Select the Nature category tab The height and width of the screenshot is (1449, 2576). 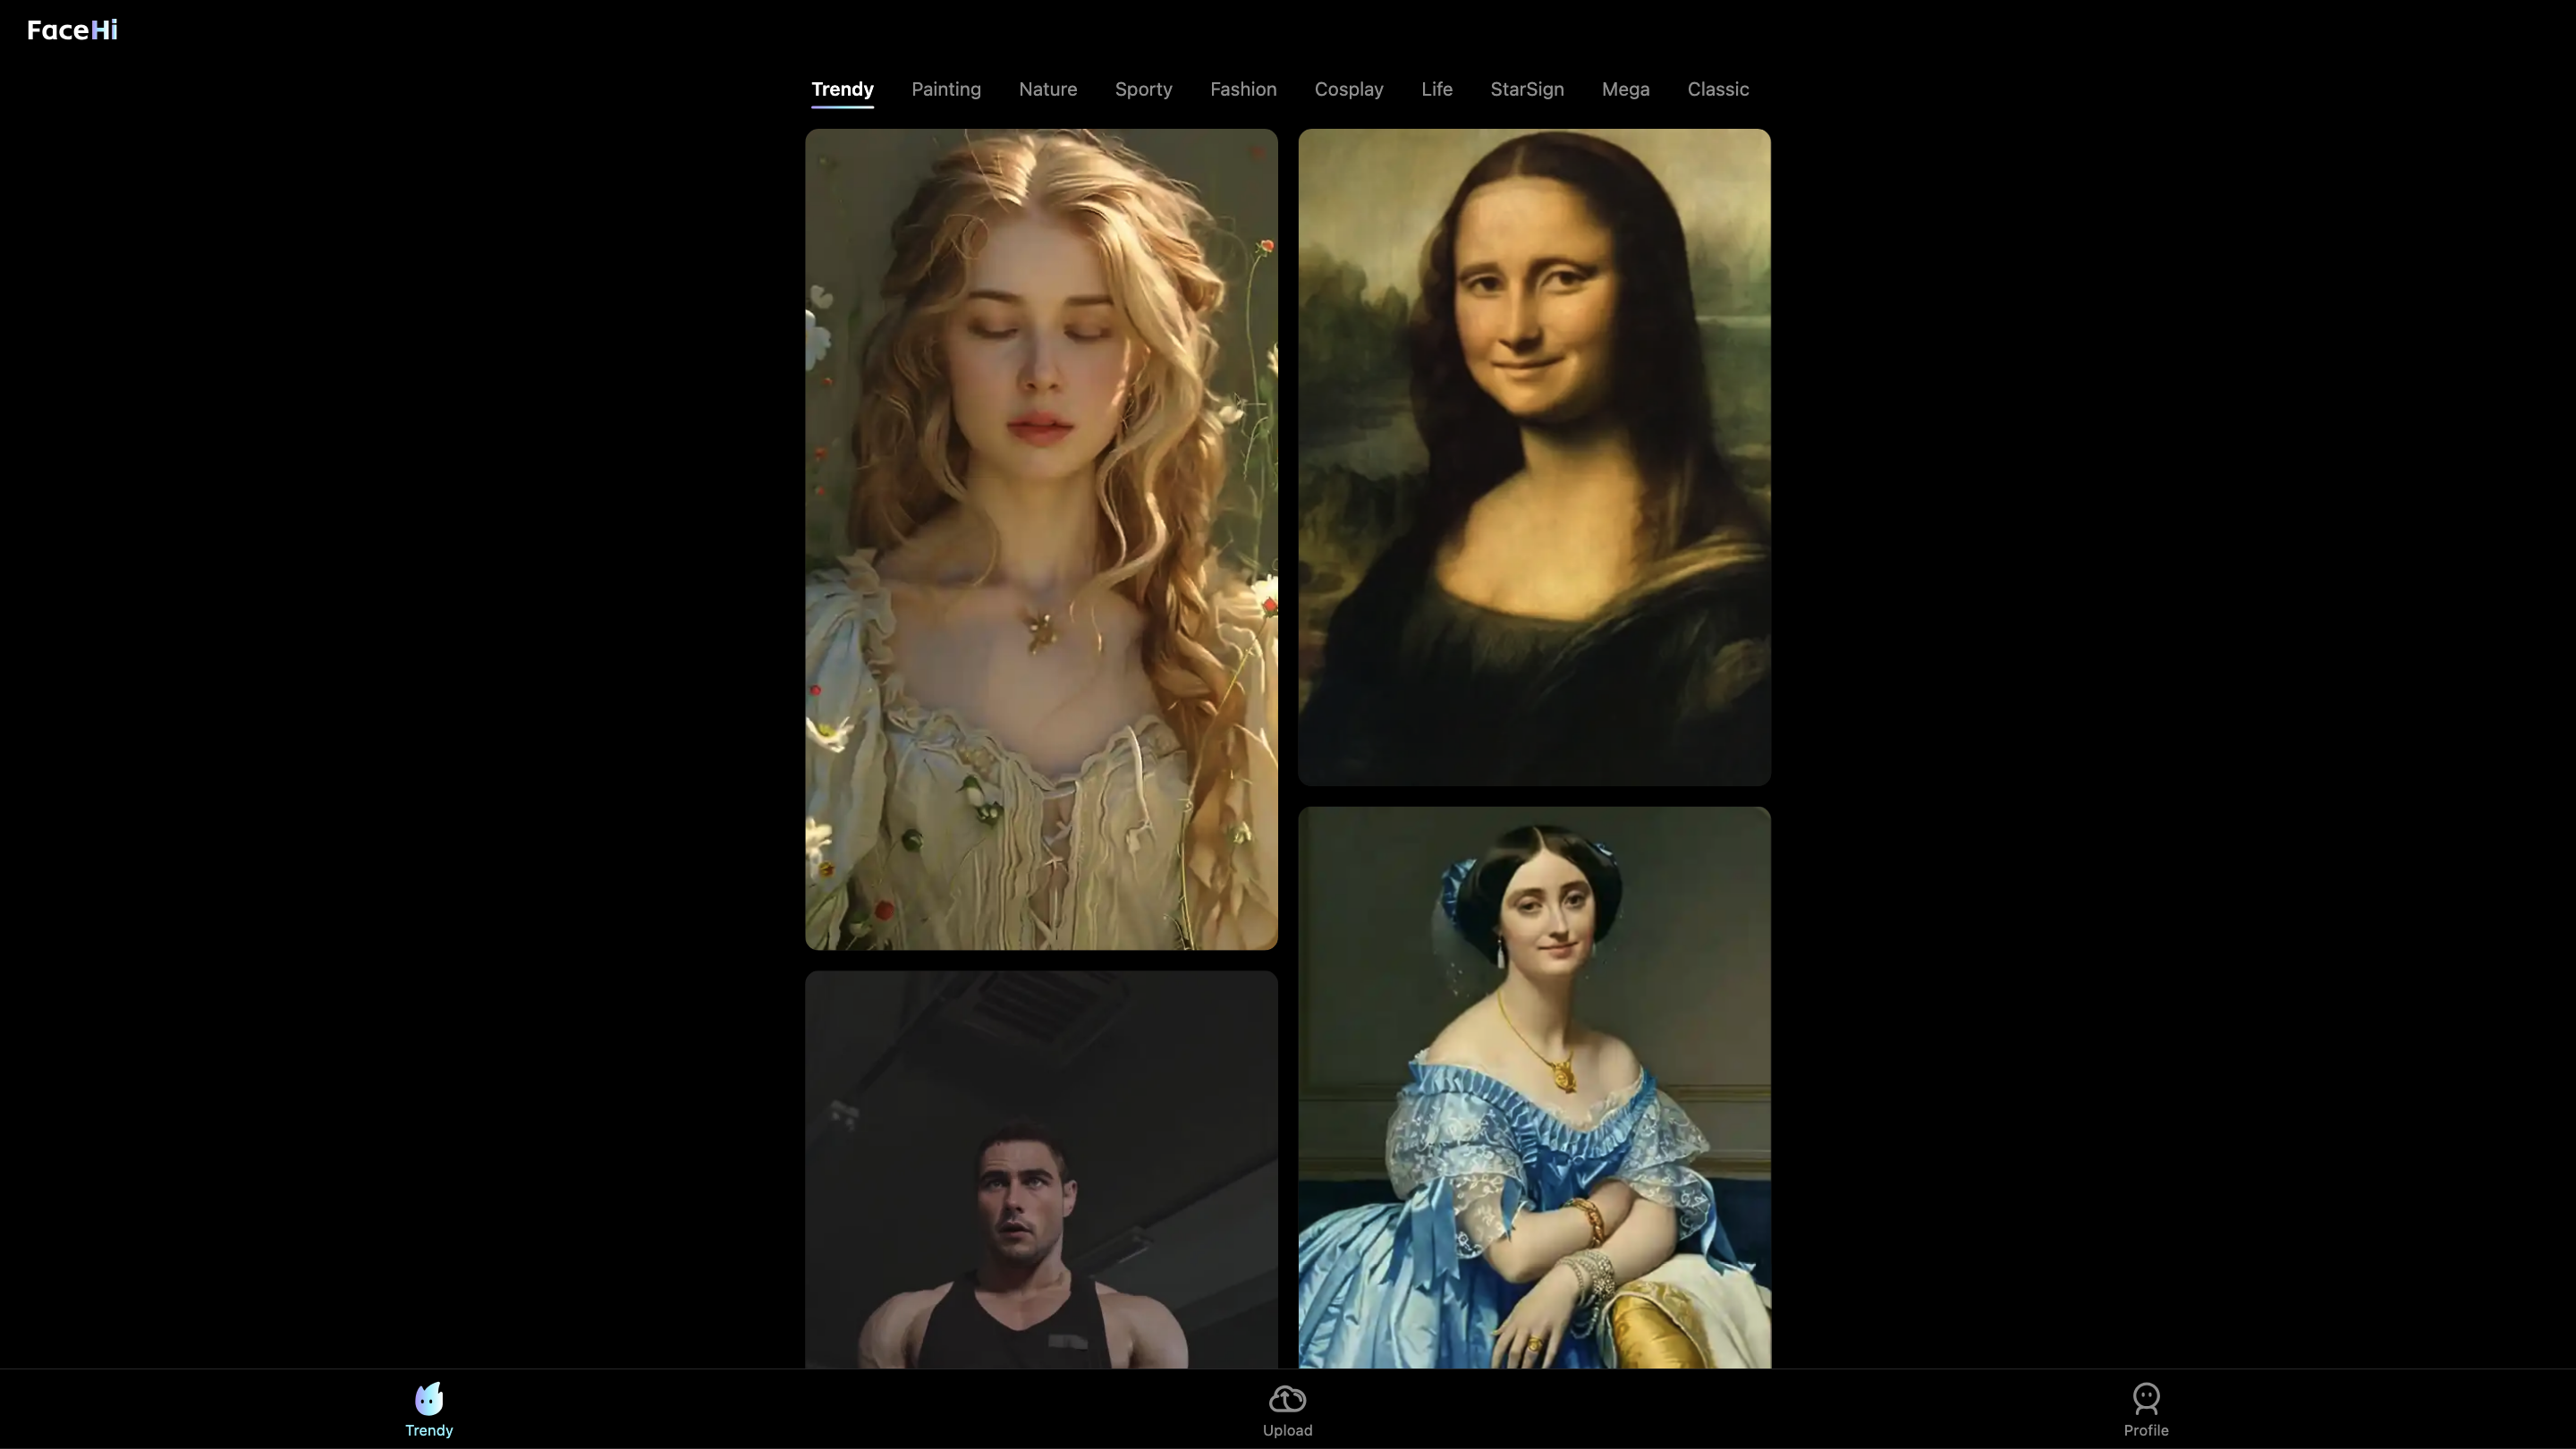[x=1047, y=89]
